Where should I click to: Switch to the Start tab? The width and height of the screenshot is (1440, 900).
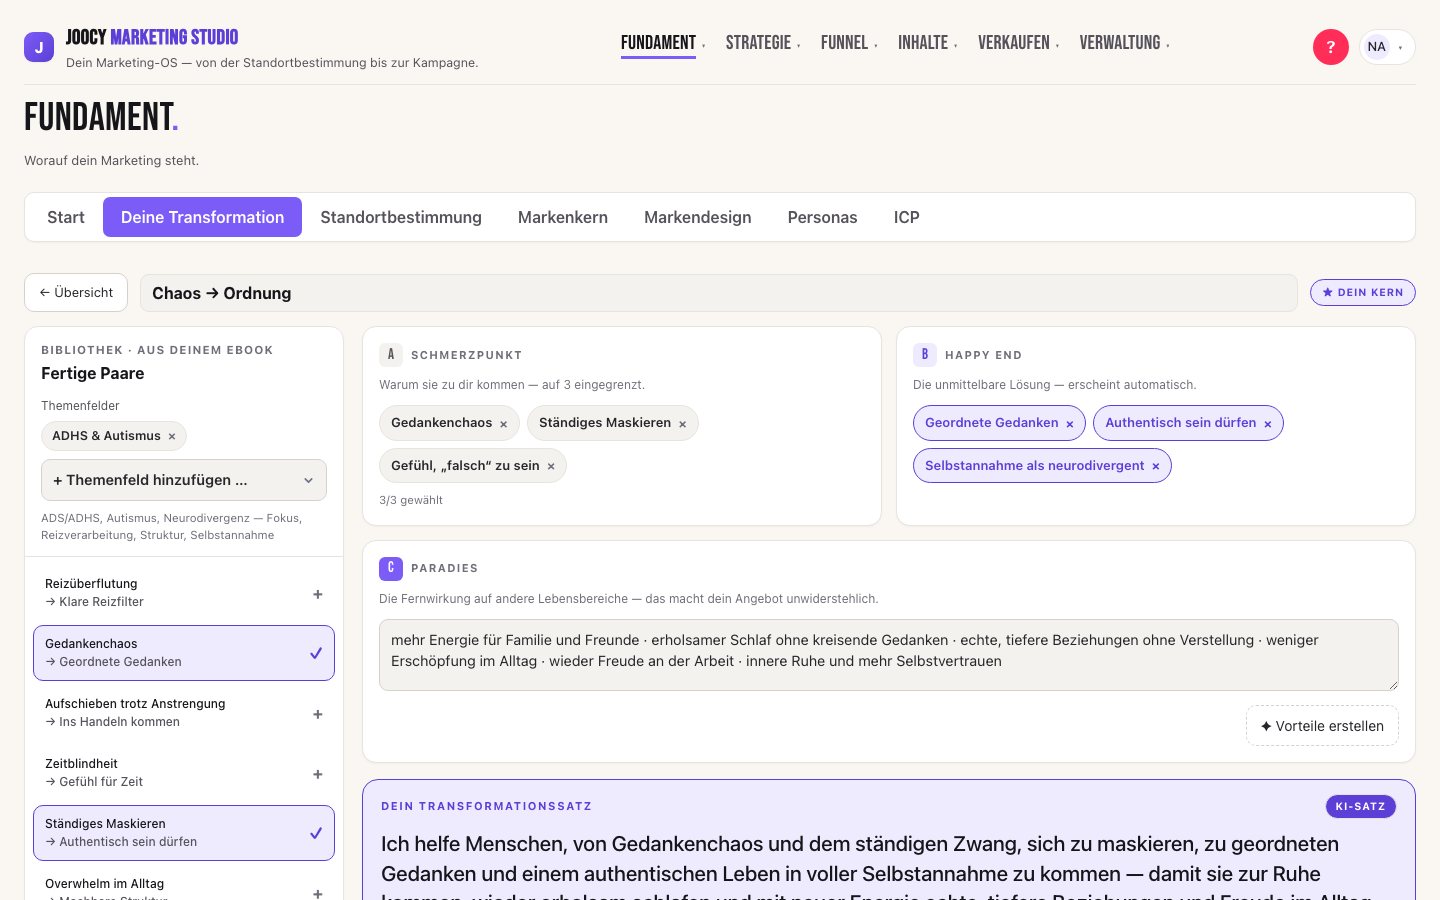coord(66,217)
